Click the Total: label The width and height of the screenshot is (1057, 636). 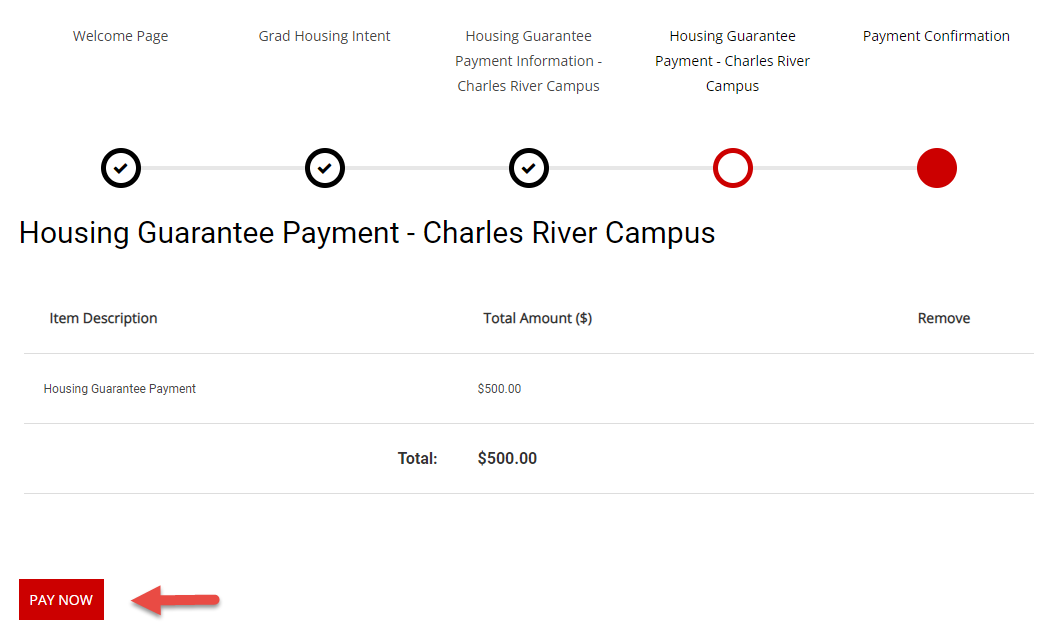(x=418, y=459)
